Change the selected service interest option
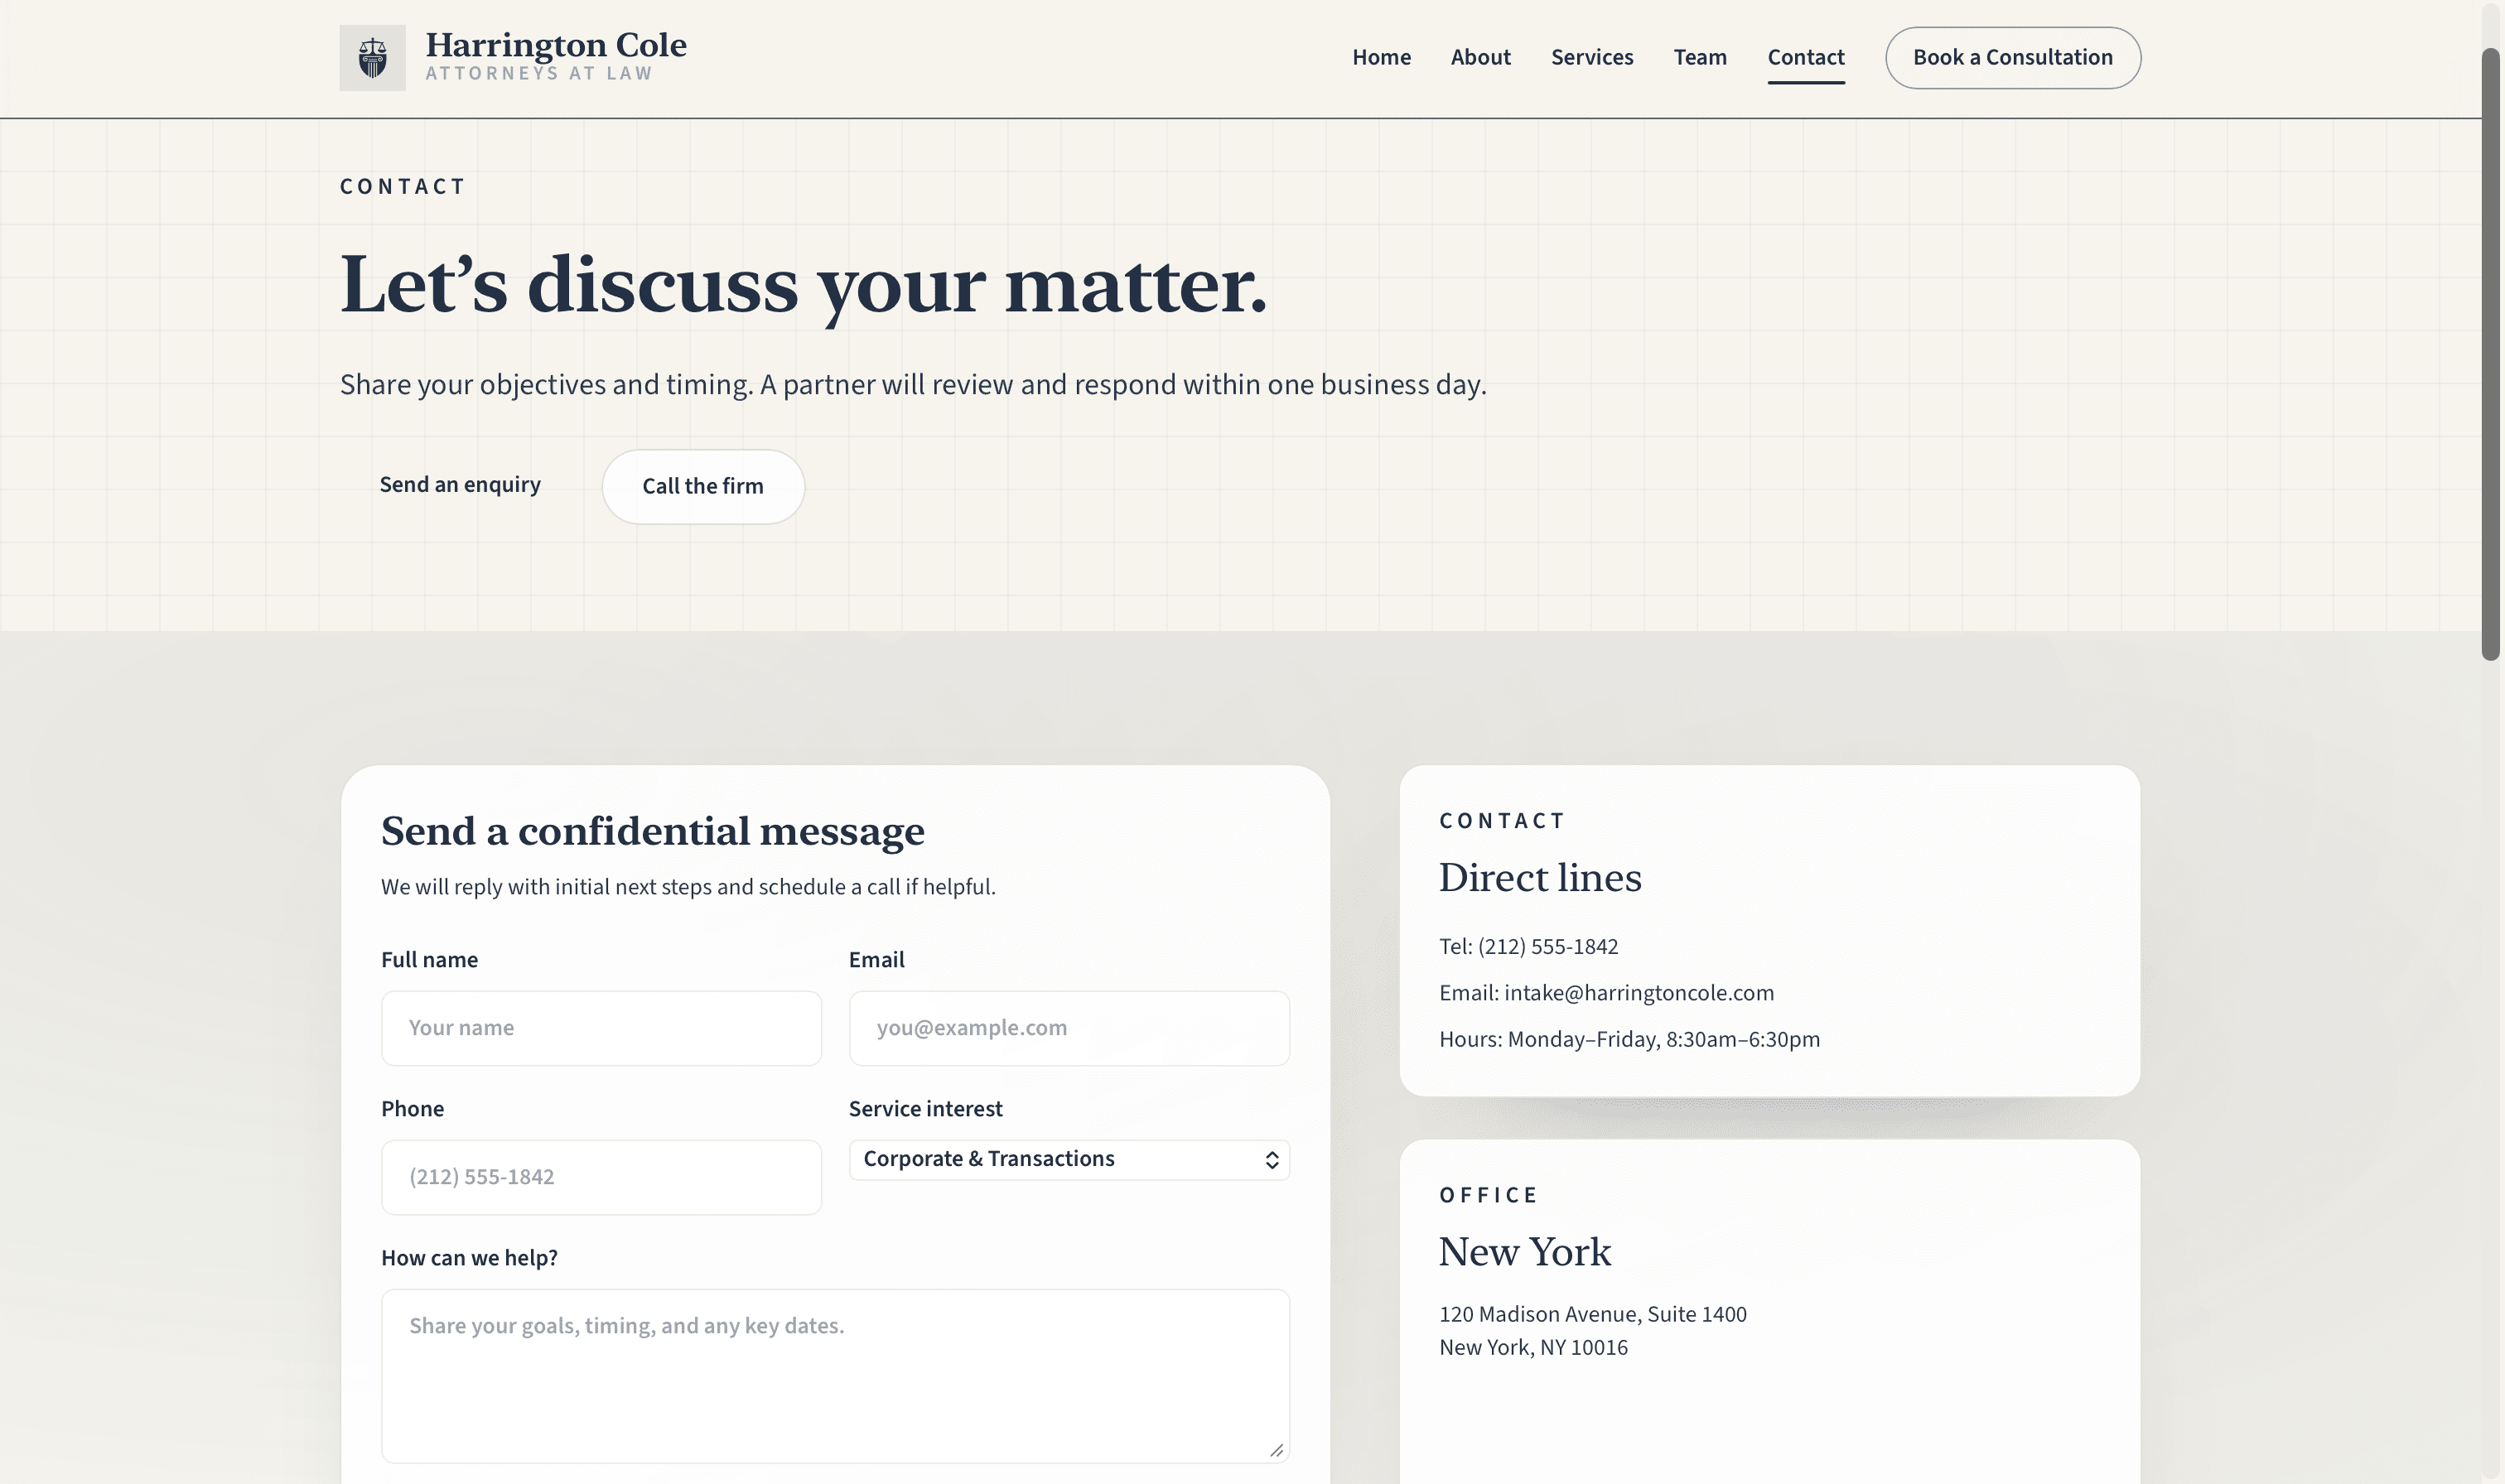The height and width of the screenshot is (1484, 2505). click(x=1068, y=1159)
